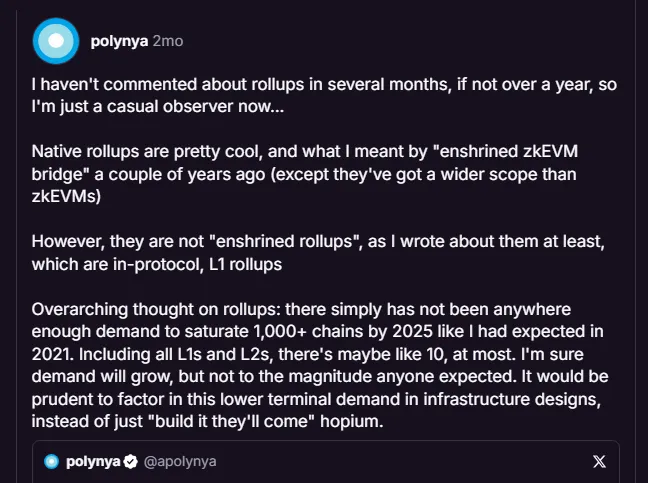Viewport: 648px width, 483px height.
Task: Open the polynya username at the post header
Action: click(119, 41)
